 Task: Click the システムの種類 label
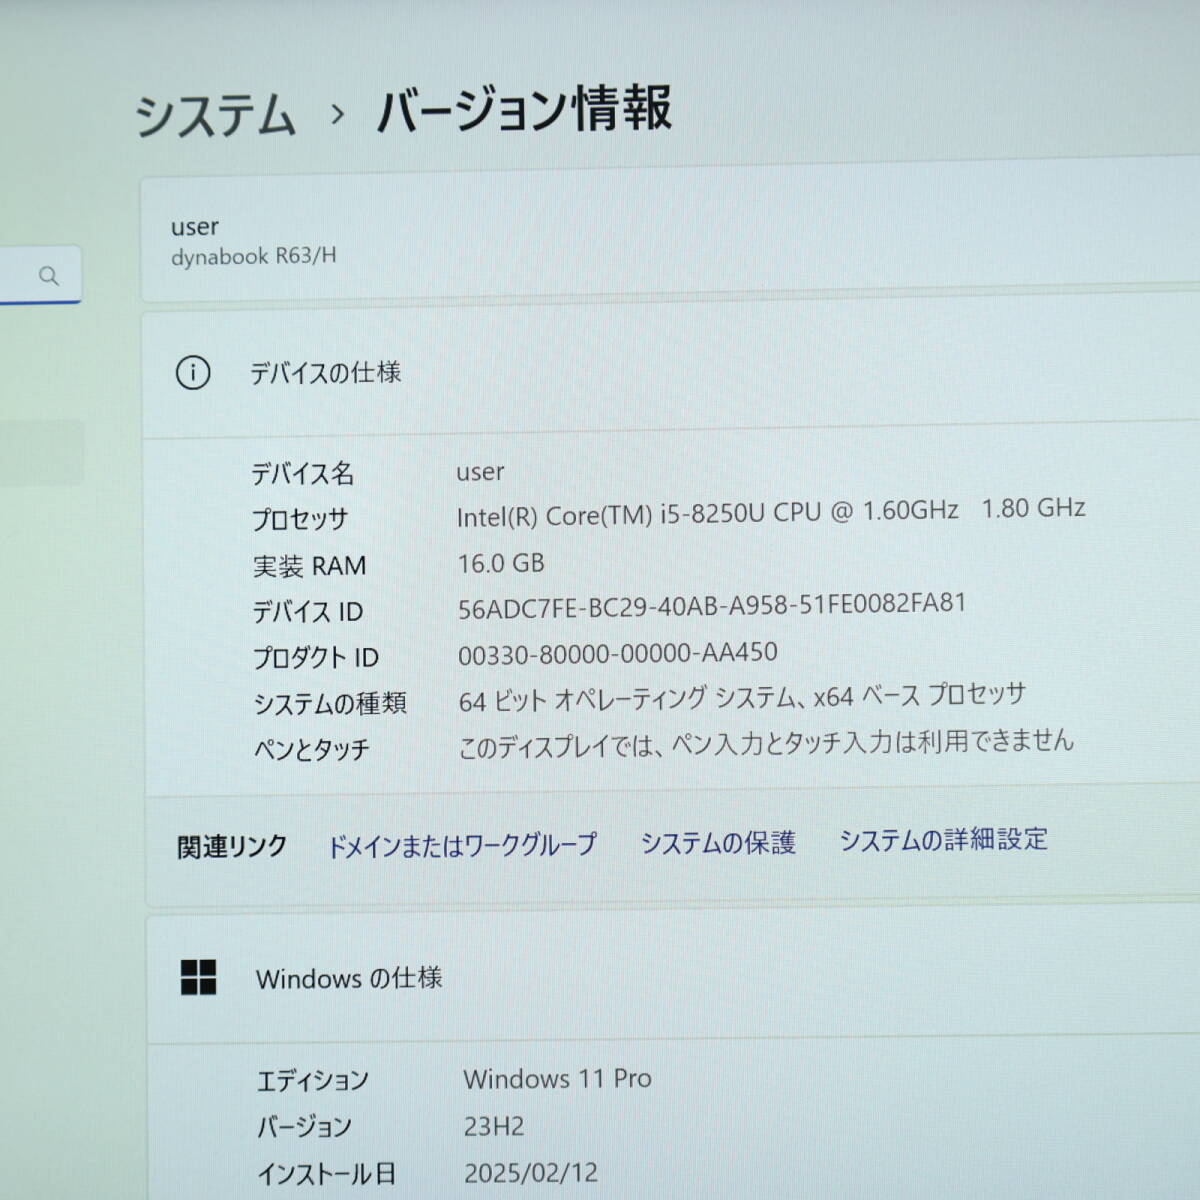[330, 703]
